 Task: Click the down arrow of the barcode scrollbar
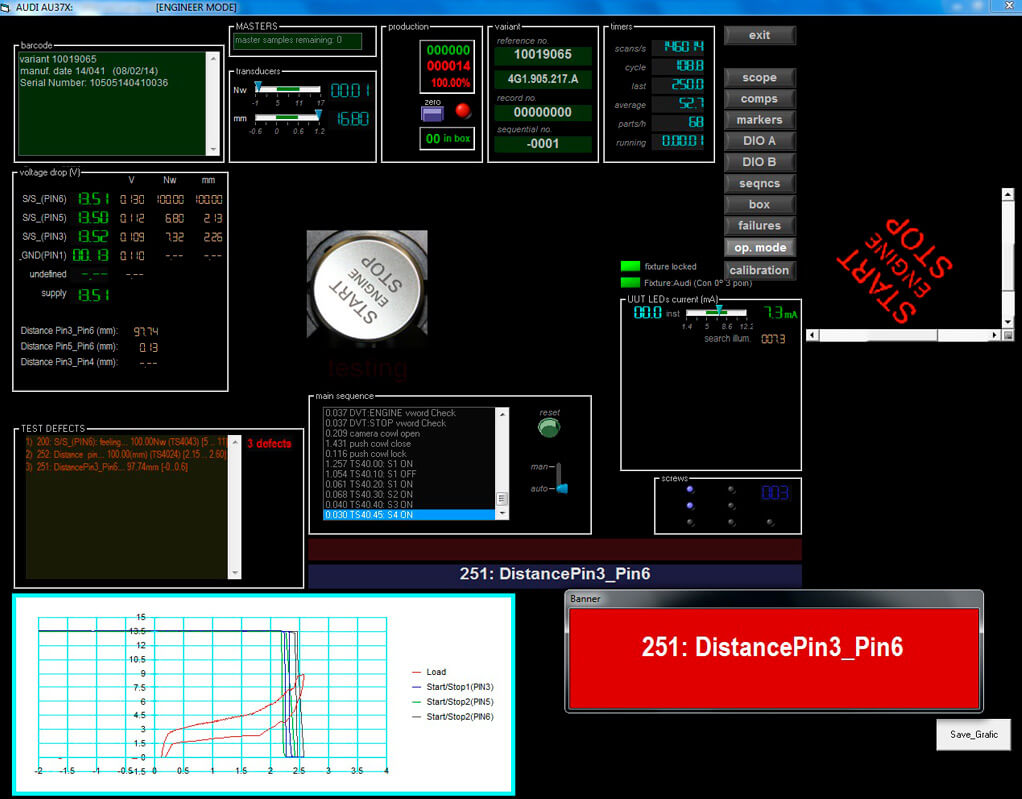point(213,149)
